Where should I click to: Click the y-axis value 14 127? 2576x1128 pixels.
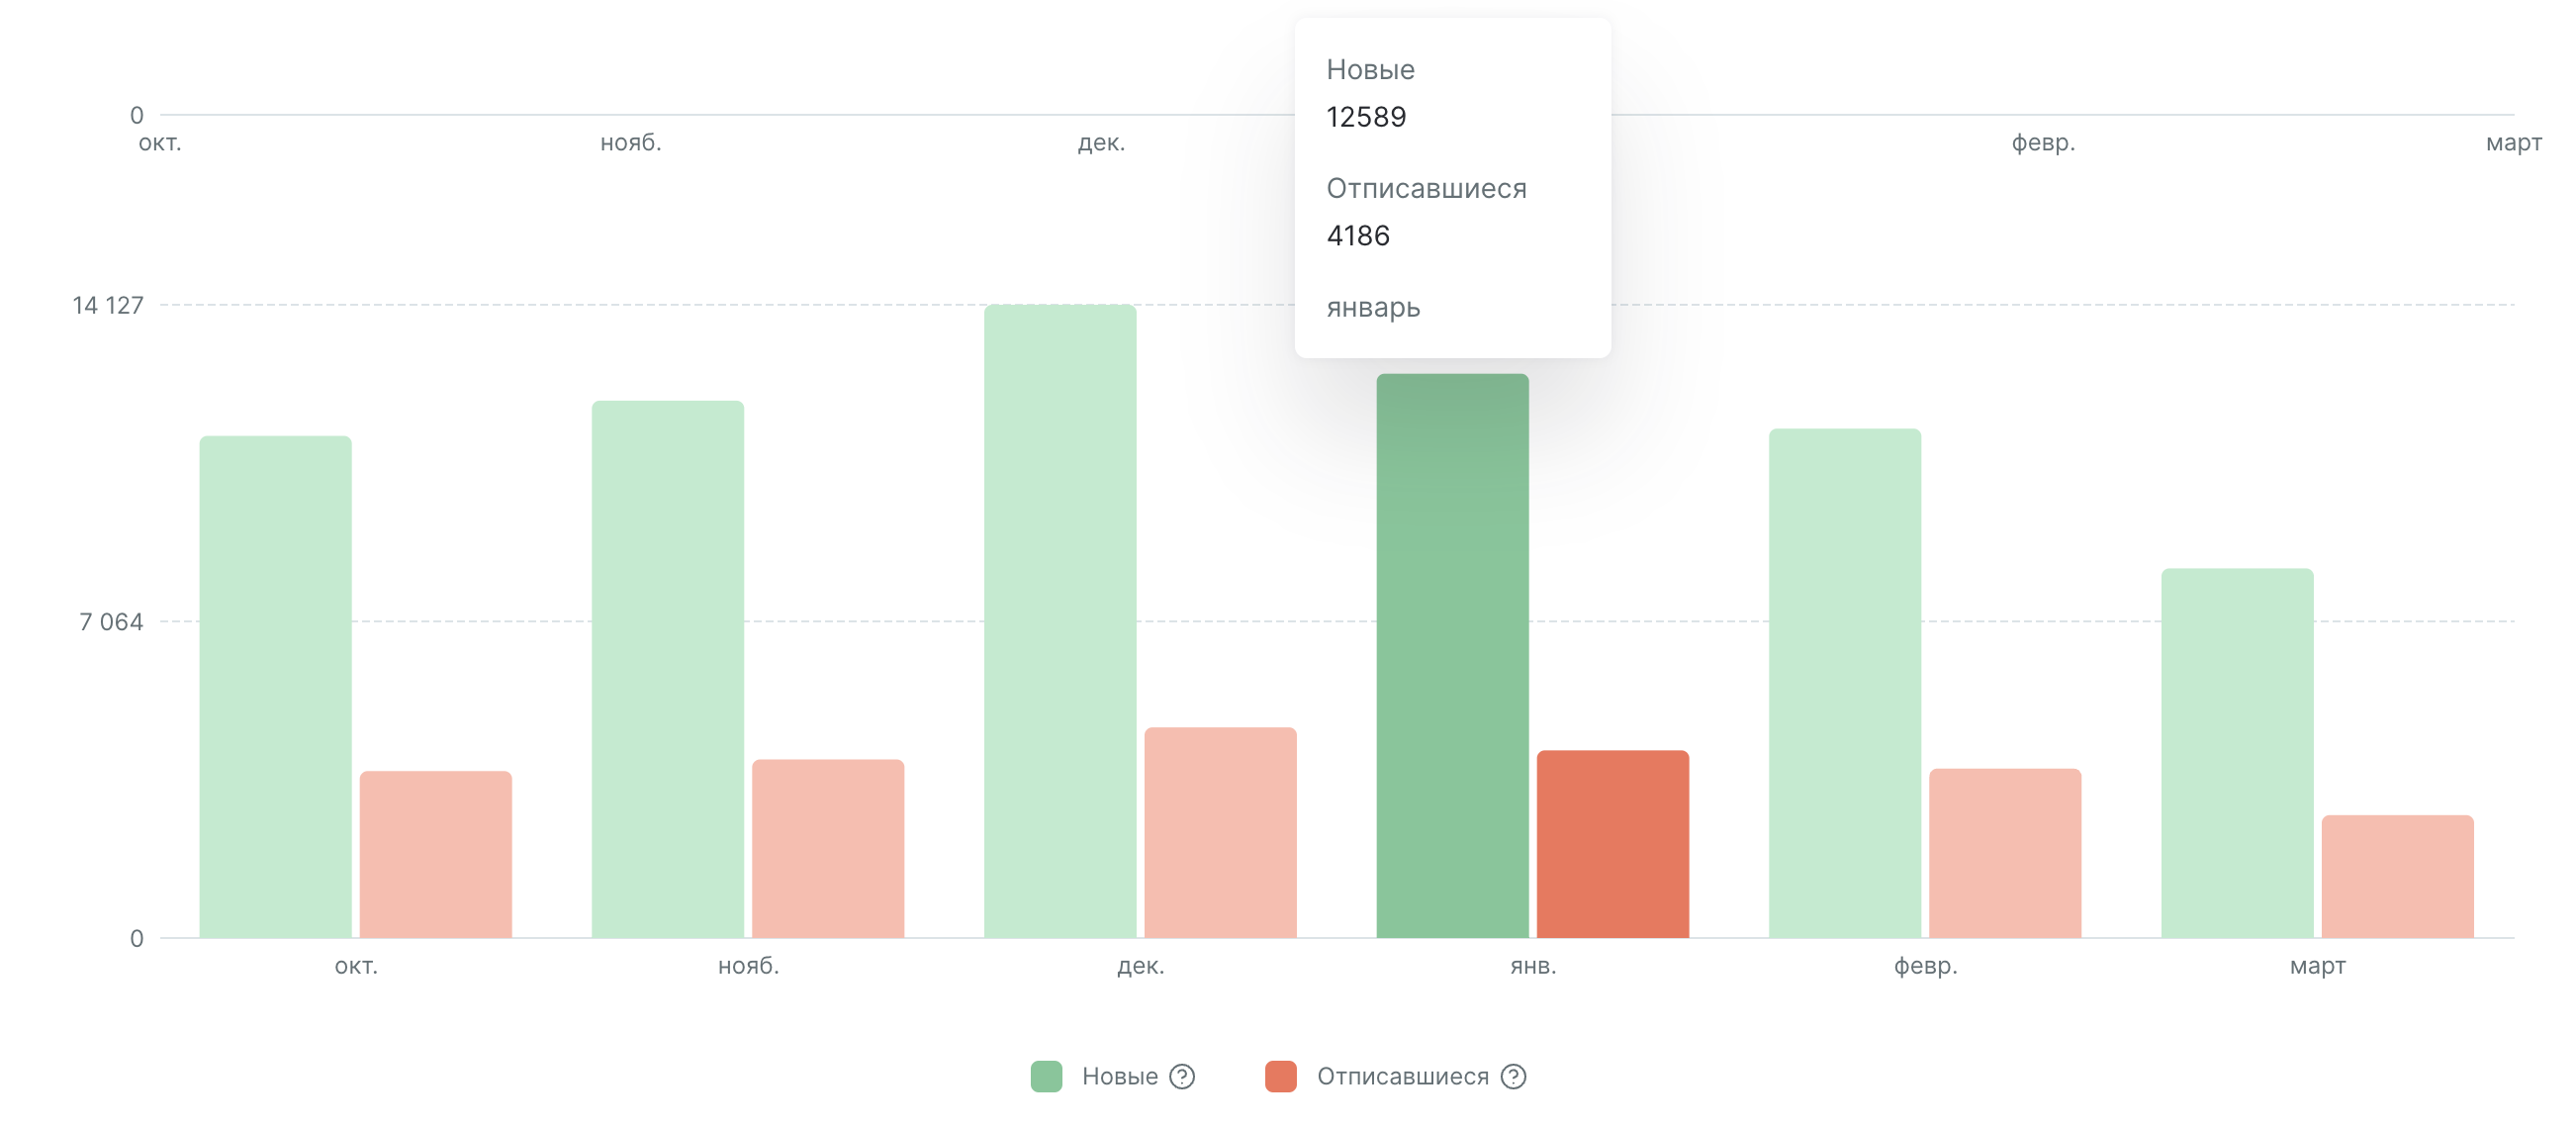108,305
